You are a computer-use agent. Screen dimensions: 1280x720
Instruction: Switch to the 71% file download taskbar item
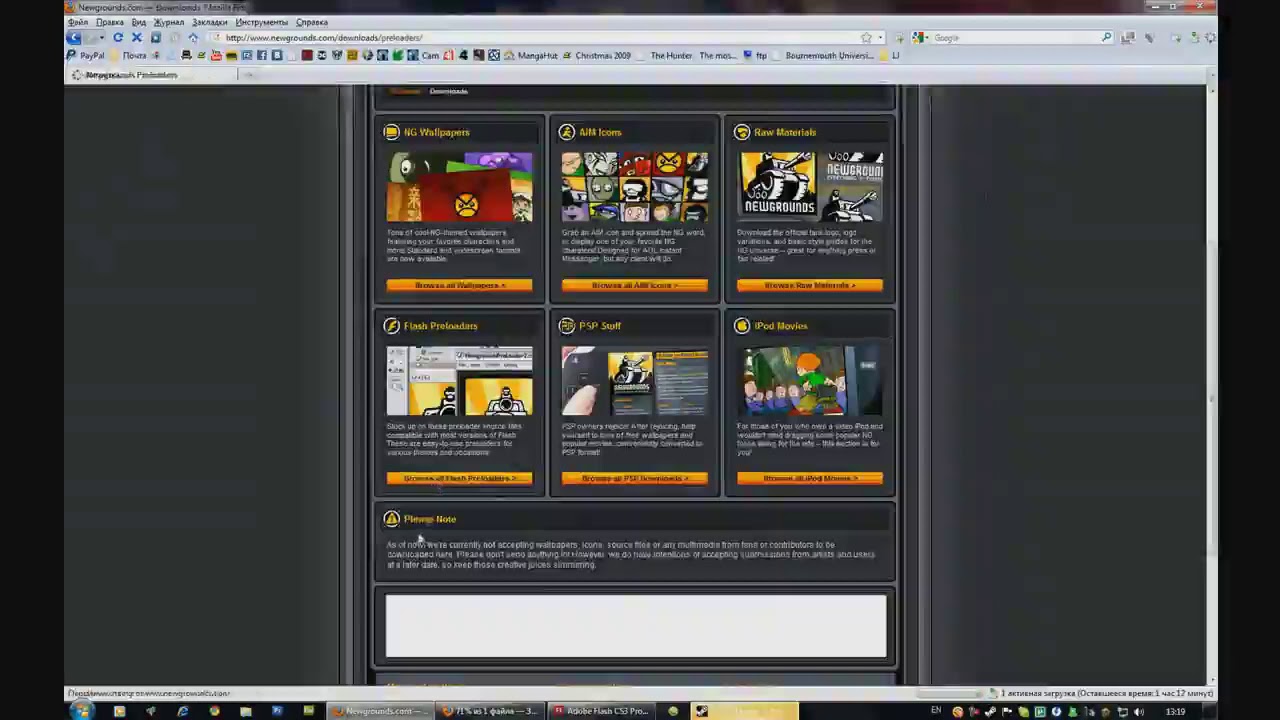pos(490,711)
